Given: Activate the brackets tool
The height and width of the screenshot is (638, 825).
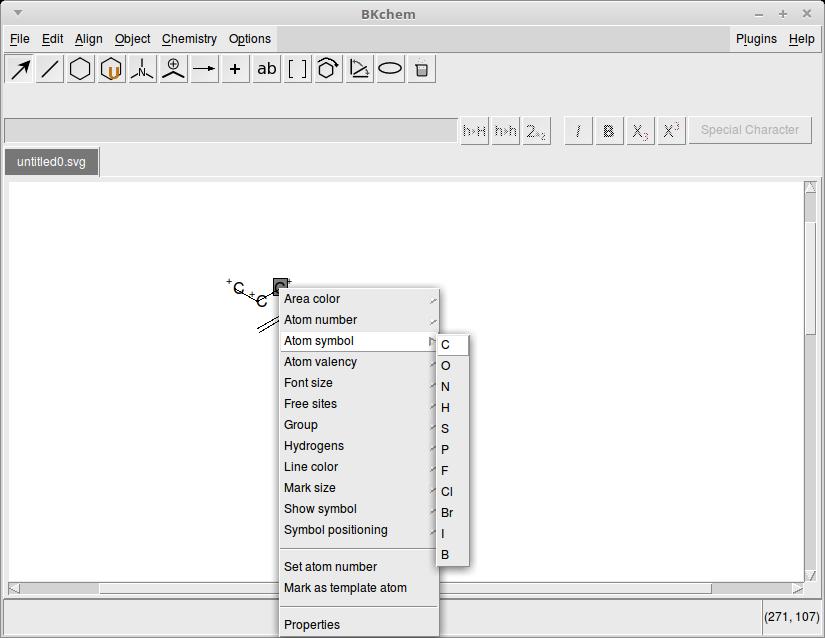Looking at the screenshot, I should click(297, 69).
